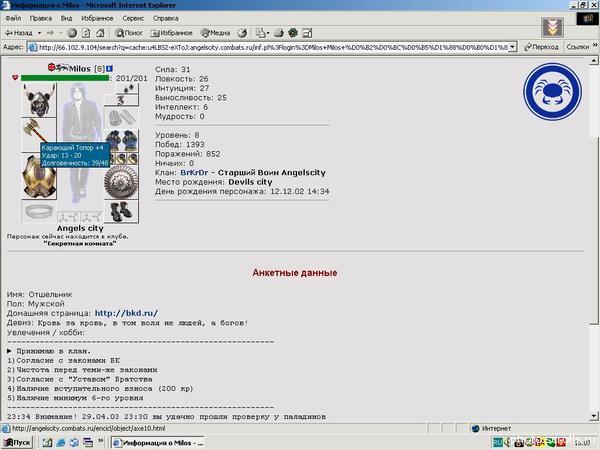Image resolution: width=600 pixels, height=450 pixels.
Task: Click the green health bar
Action: (65, 78)
